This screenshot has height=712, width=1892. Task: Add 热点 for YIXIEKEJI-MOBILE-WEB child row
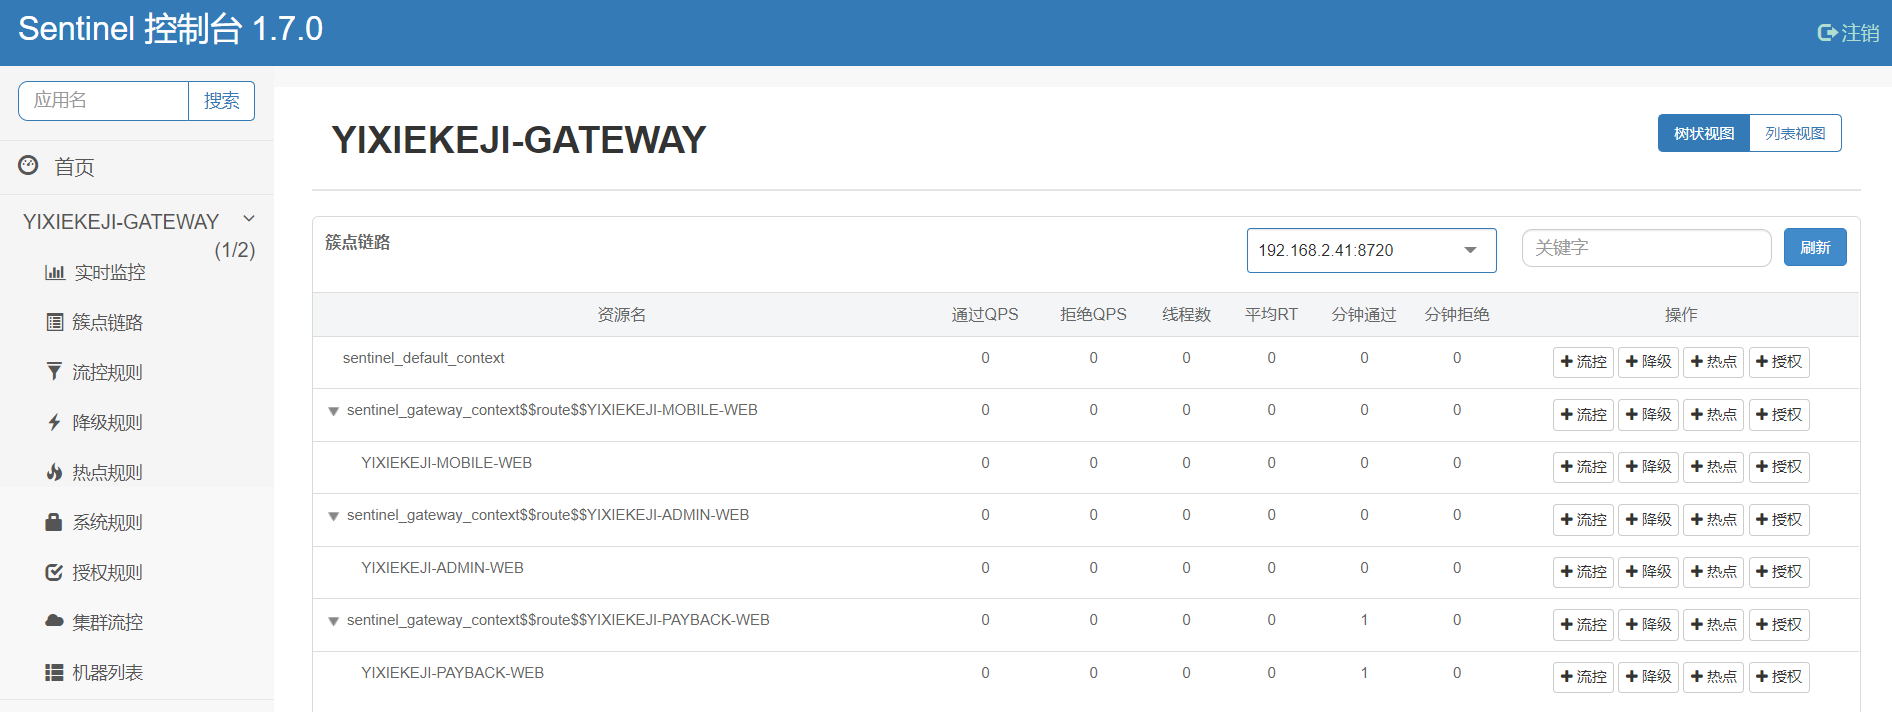point(1713,467)
